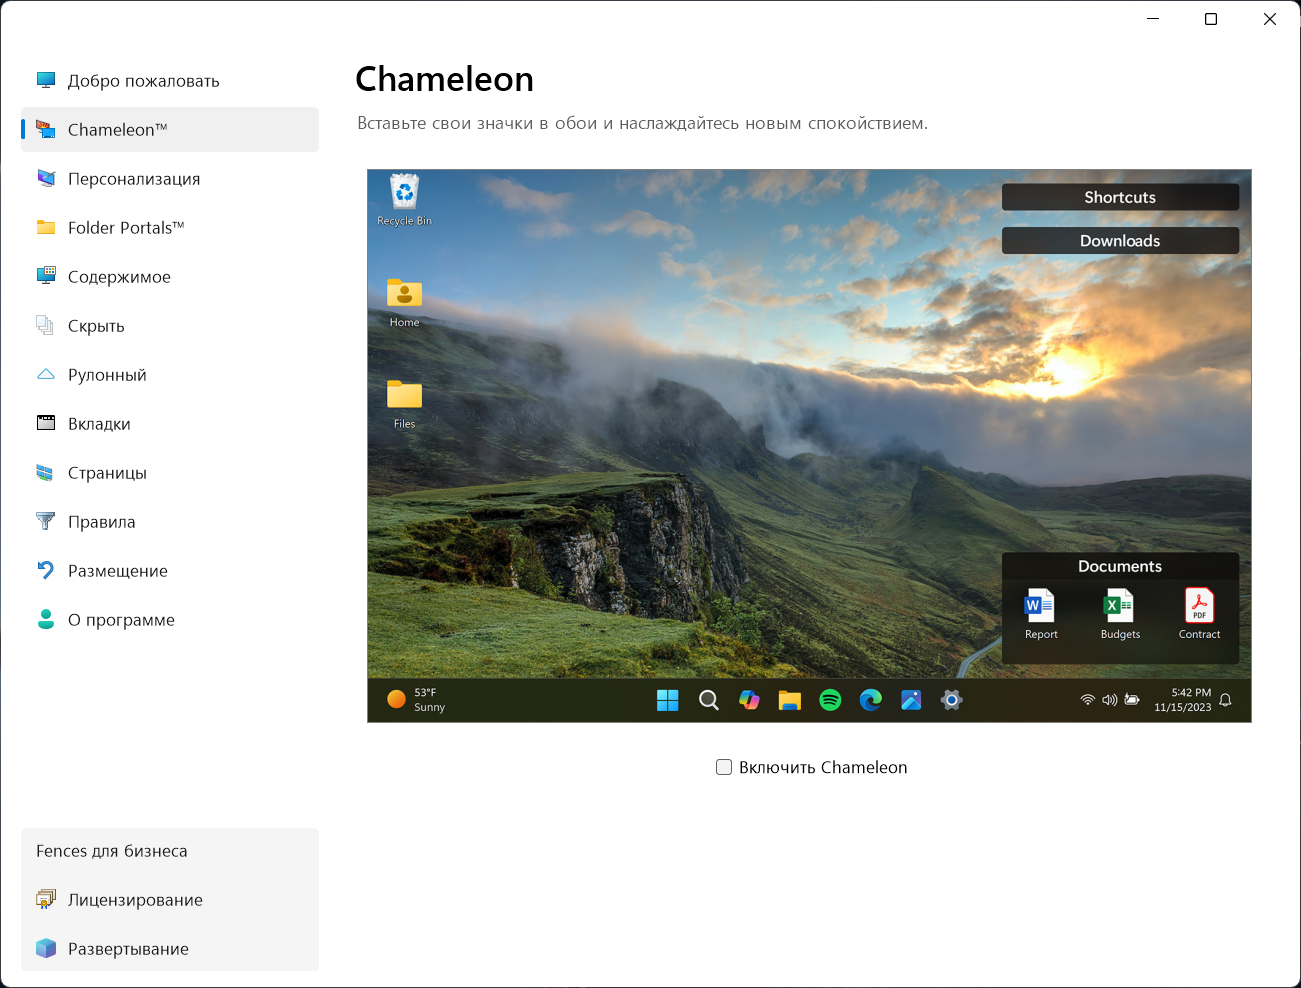1301x988 pixels.
Task: Click the Photos icon in the preview taskbar
Action: click(911, 700)
